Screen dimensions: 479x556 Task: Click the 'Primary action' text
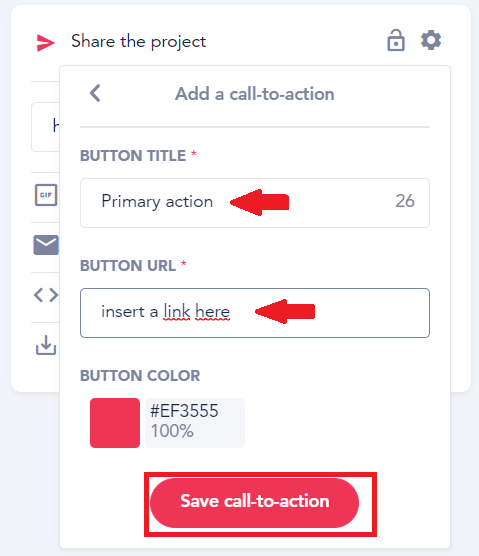tap(157, 202)
